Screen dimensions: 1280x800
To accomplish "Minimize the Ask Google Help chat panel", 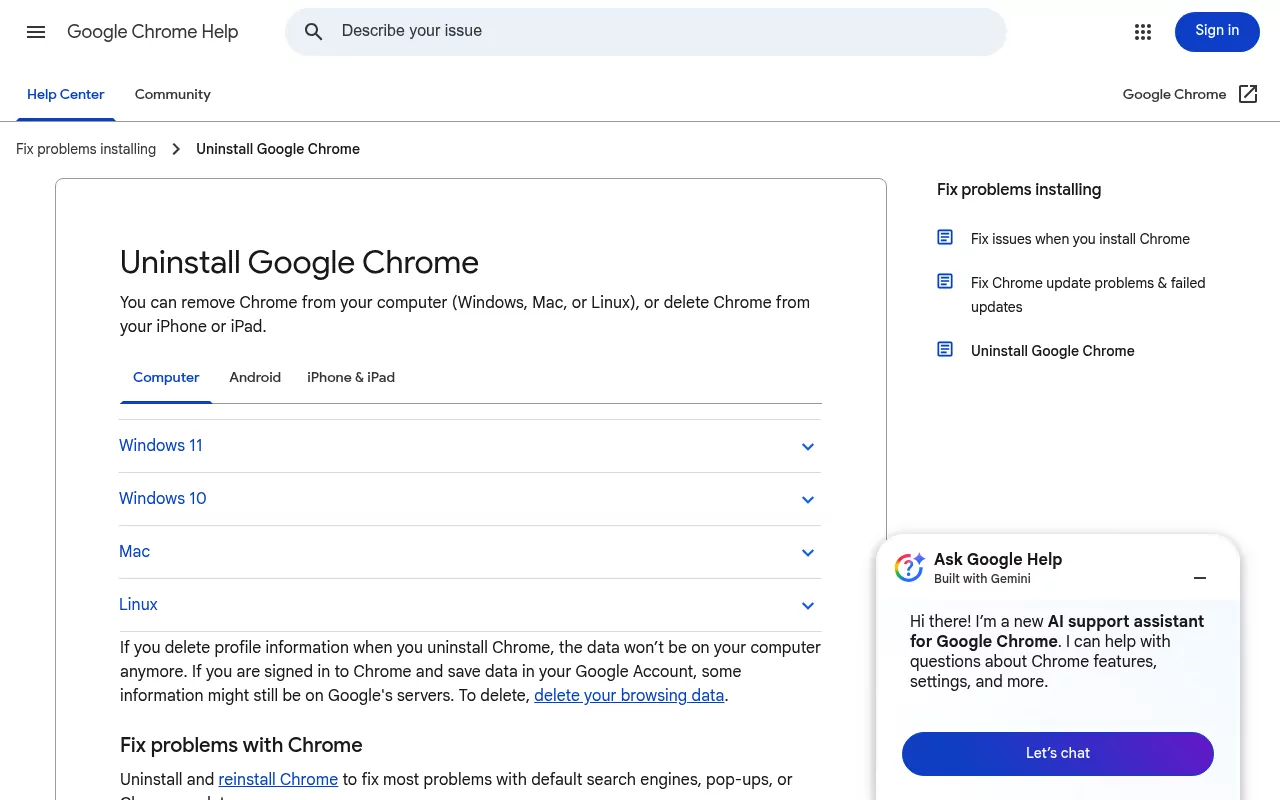I will click(x=1200, y=578).
